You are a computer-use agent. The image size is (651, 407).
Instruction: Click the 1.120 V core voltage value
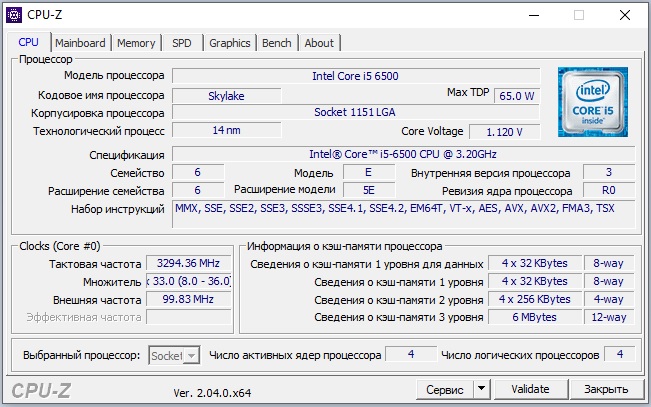click(x=504, y=132)
